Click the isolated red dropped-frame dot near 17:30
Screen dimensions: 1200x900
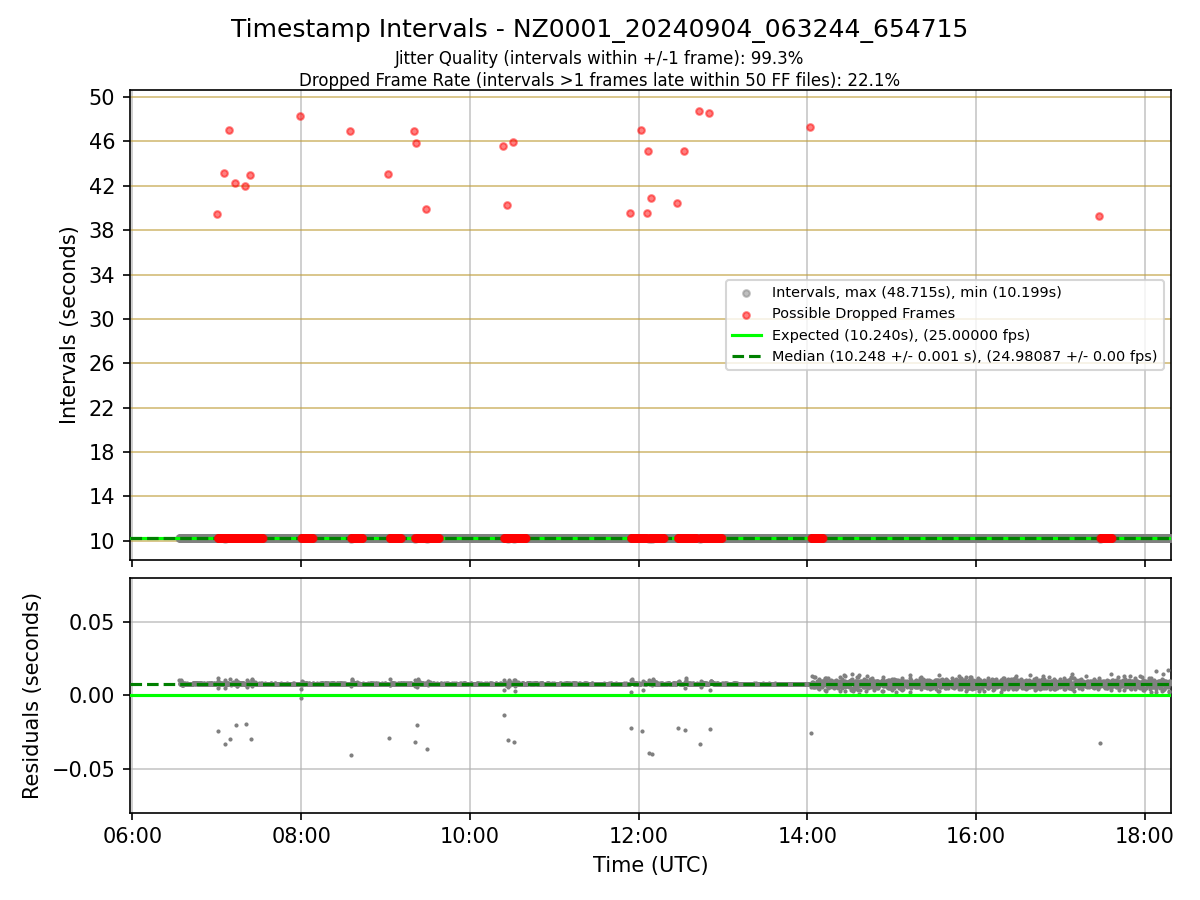[1099, 216]
